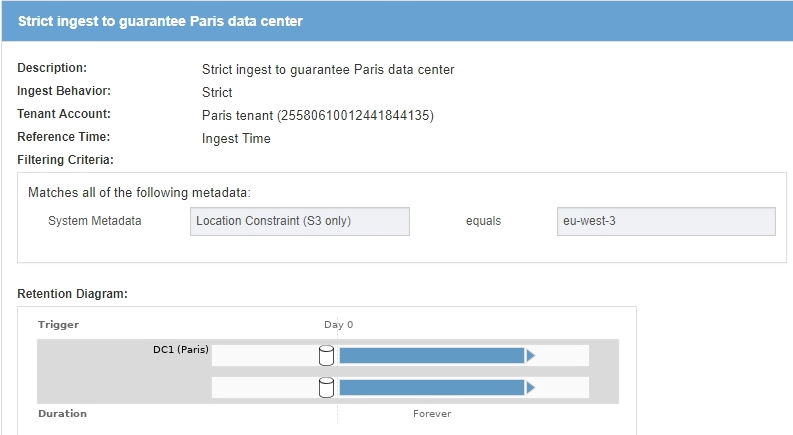Click the Filtering Criteria heading

click(66, 159)
